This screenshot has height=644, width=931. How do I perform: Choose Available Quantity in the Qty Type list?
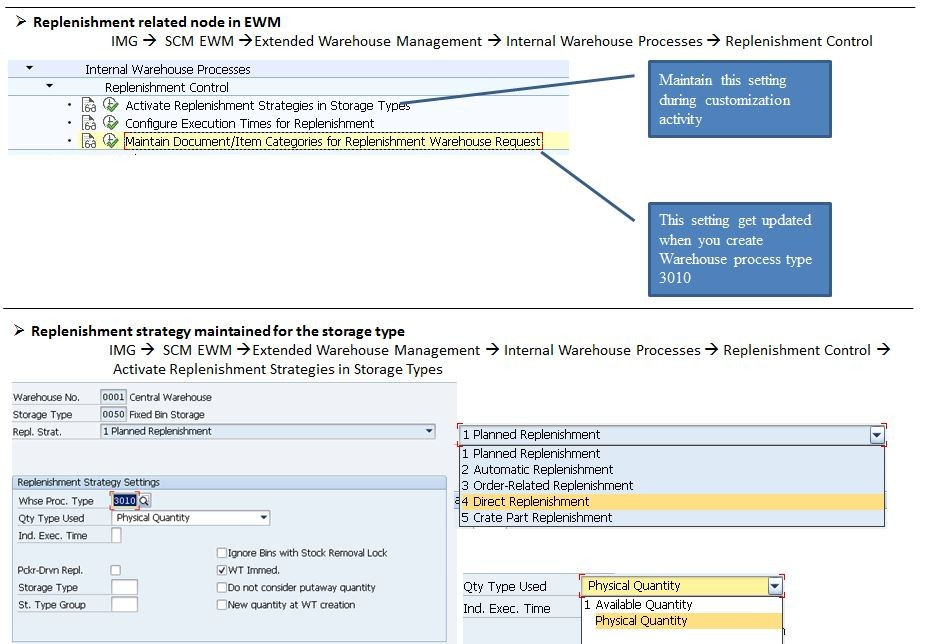637,604
